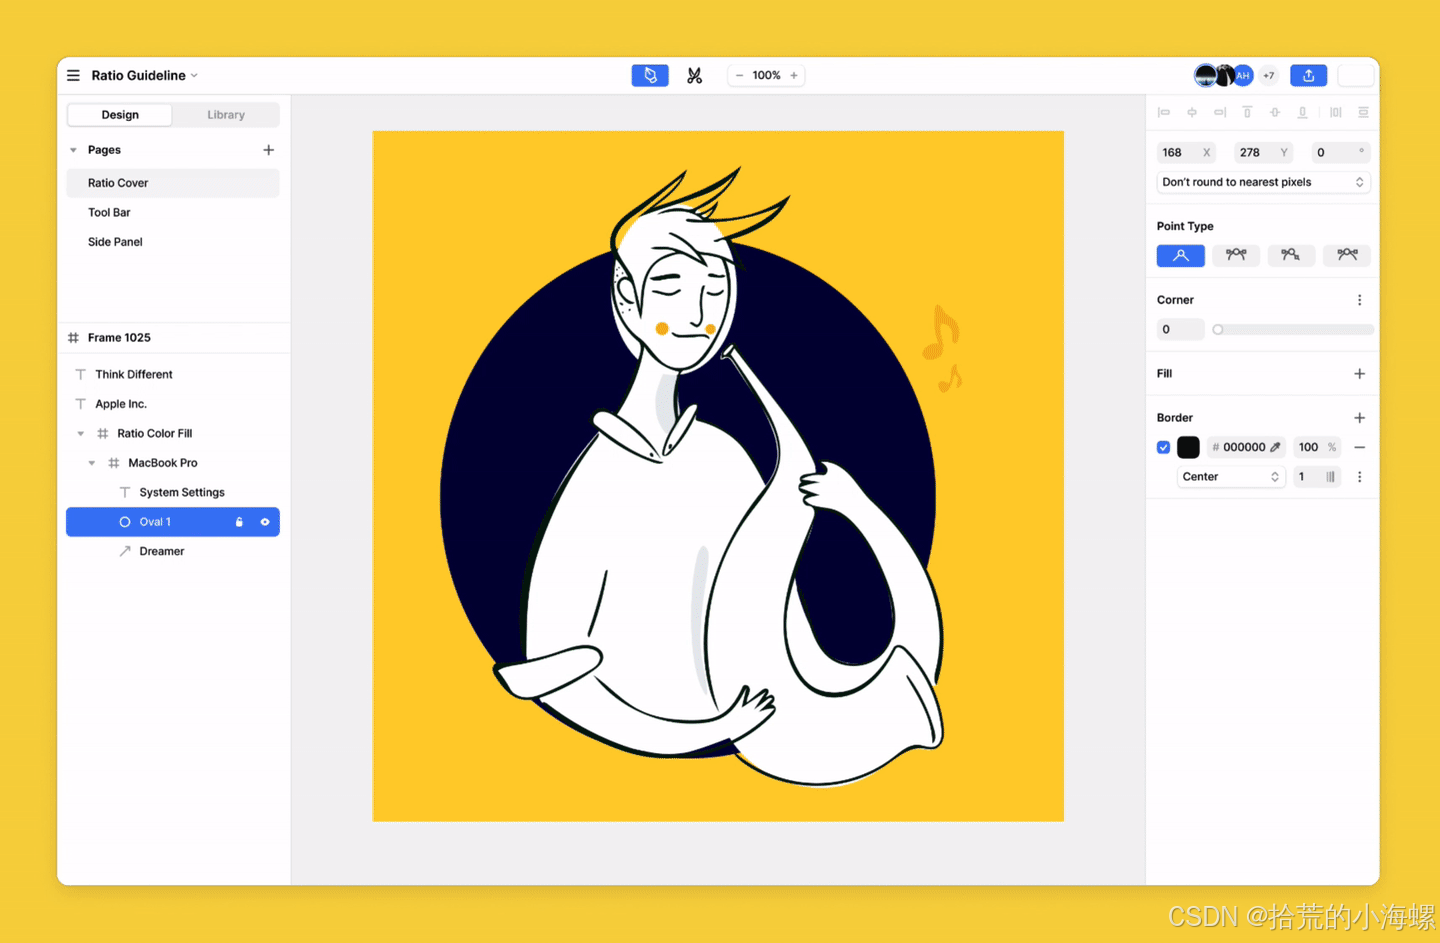Click the blue share export button
1440x943 pixels.
click(x=1308, y=76)
